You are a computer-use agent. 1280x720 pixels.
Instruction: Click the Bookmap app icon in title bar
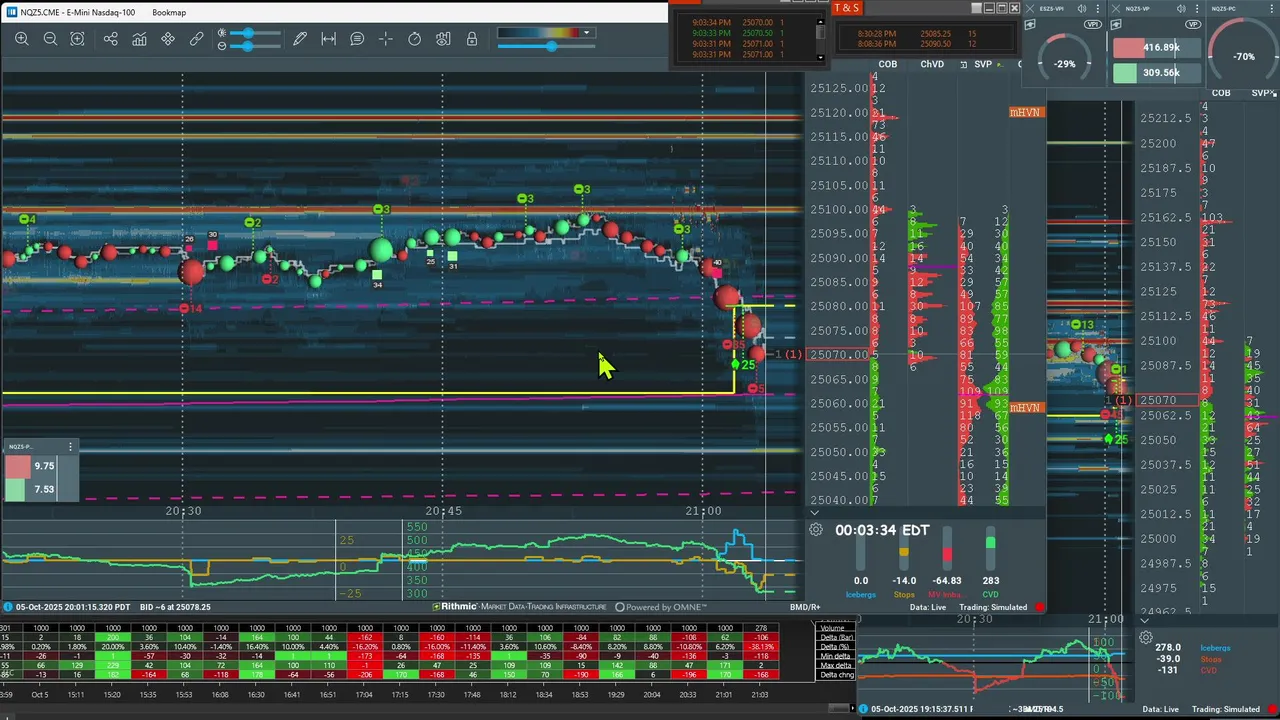[x=12, y=12]
